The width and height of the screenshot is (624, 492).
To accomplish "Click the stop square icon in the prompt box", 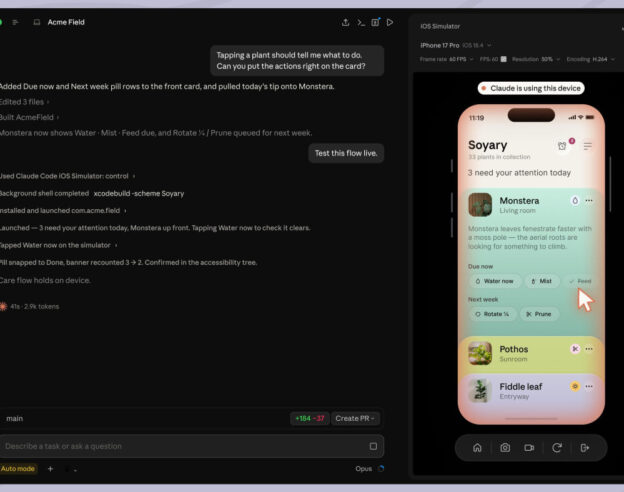I will pyautogui.click(x=373, y=446).
